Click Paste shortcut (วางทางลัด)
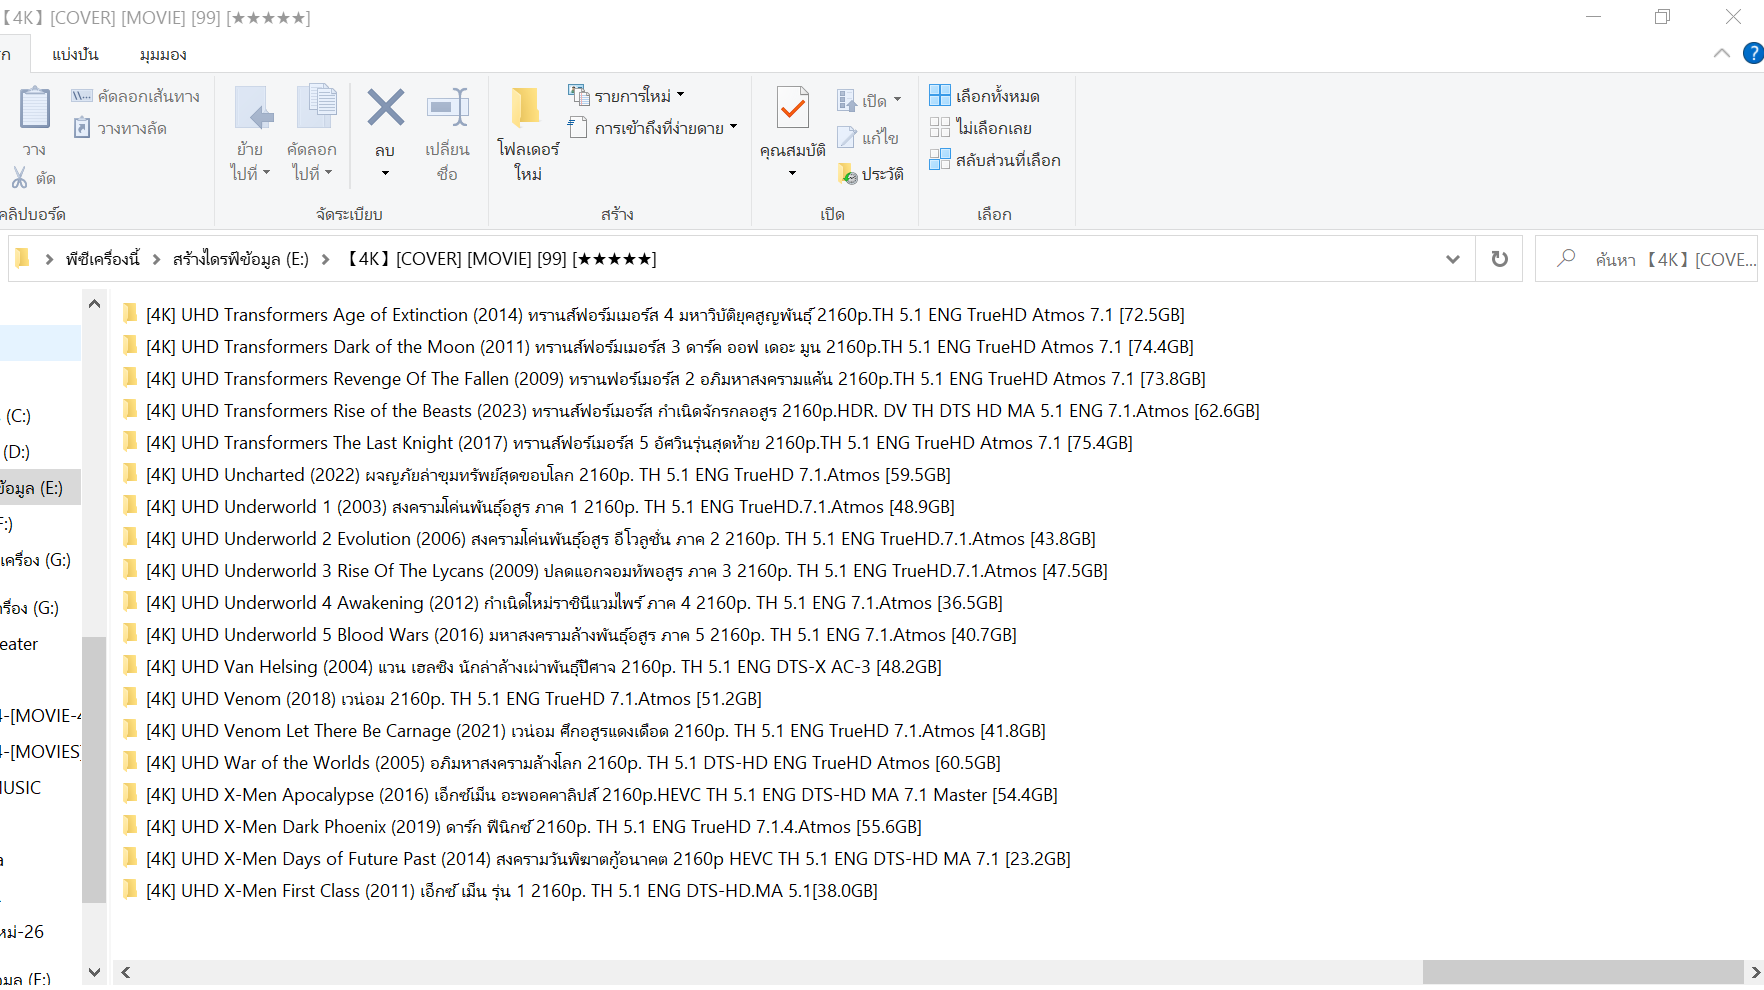The image size is (1764, 990). pos(119,128)
